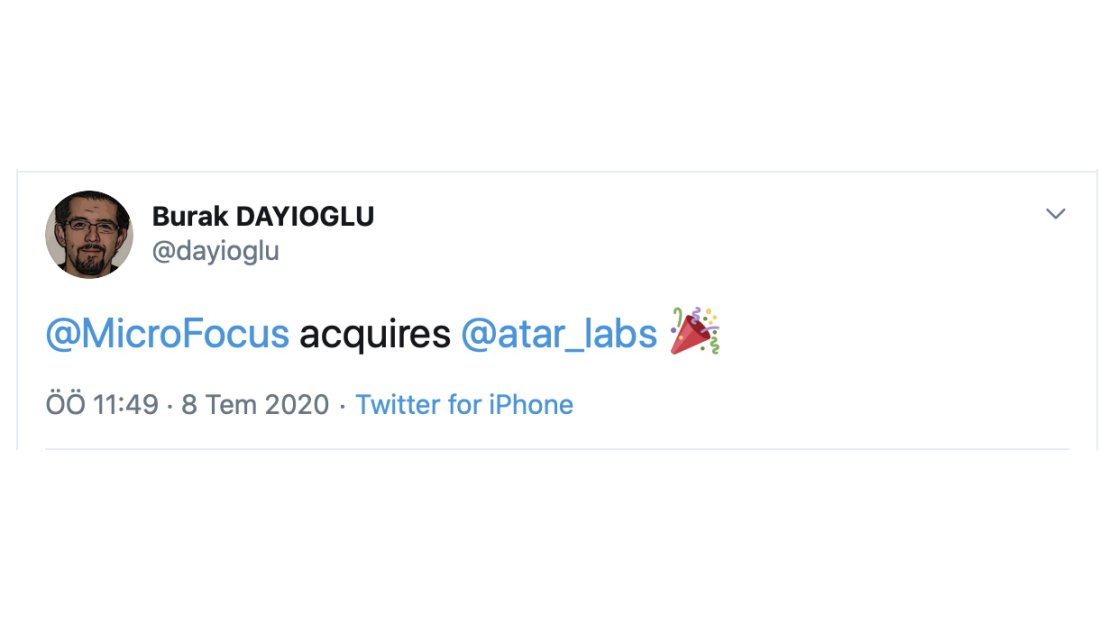This screenshot has width=1100, height=618.
Task: Click the "ÖÖ" morning marker in the timestamp
Action: click(66, 405)
